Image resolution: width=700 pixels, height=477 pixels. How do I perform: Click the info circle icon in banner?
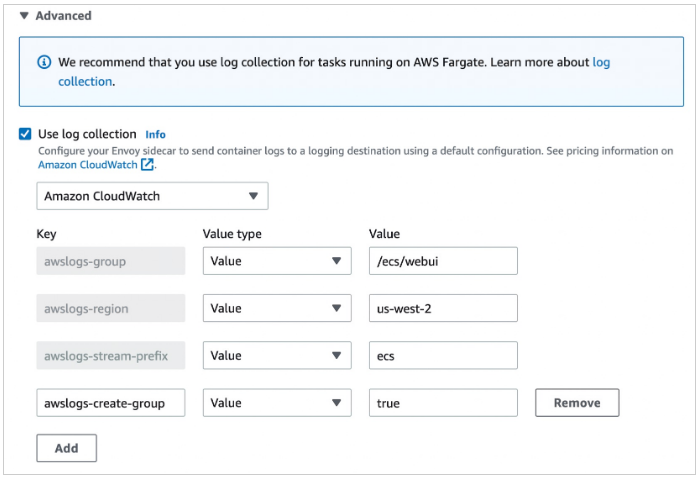click(43, 62)
